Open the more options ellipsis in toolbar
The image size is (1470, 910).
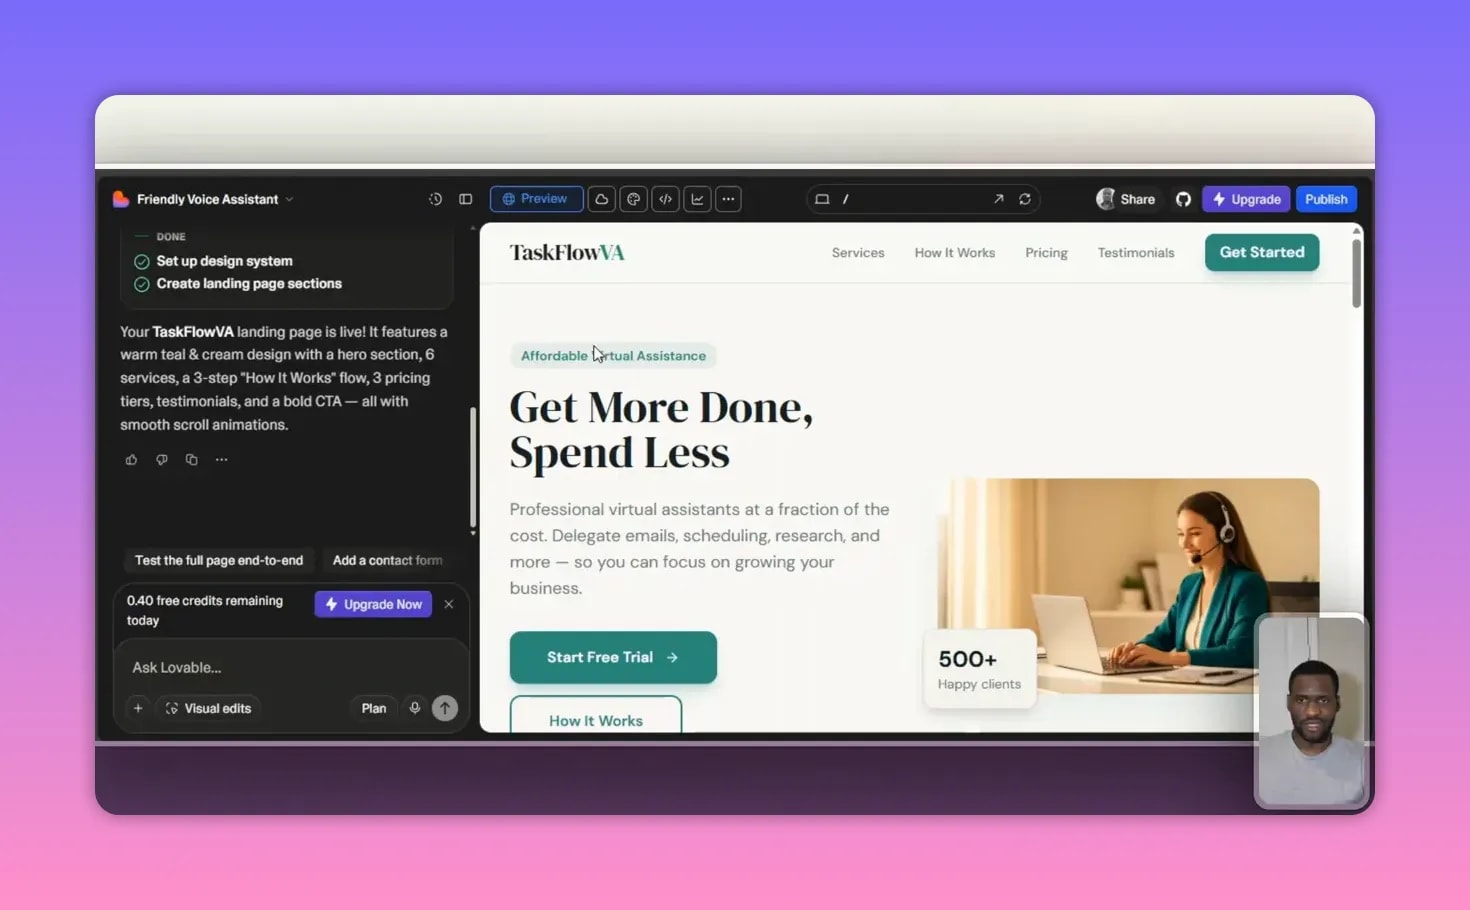[728, 199]
